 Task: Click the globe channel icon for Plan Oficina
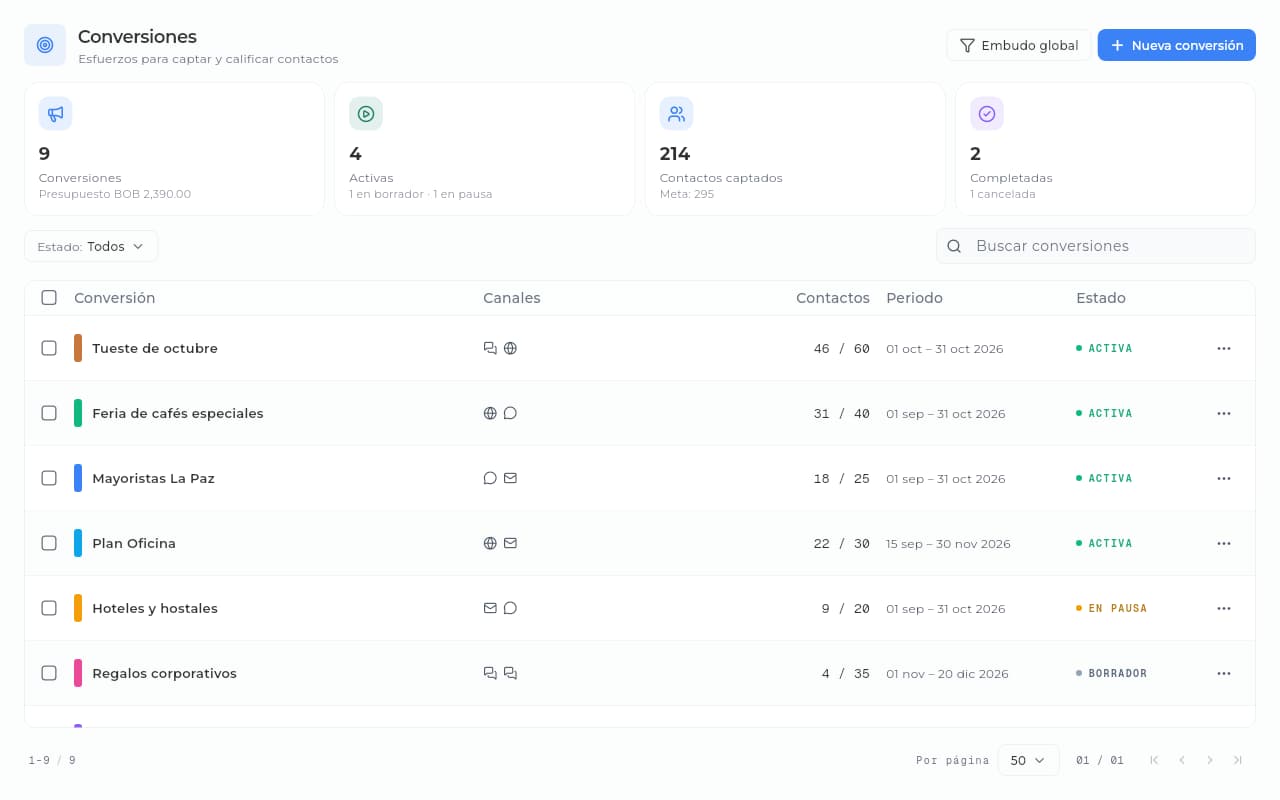490,543
